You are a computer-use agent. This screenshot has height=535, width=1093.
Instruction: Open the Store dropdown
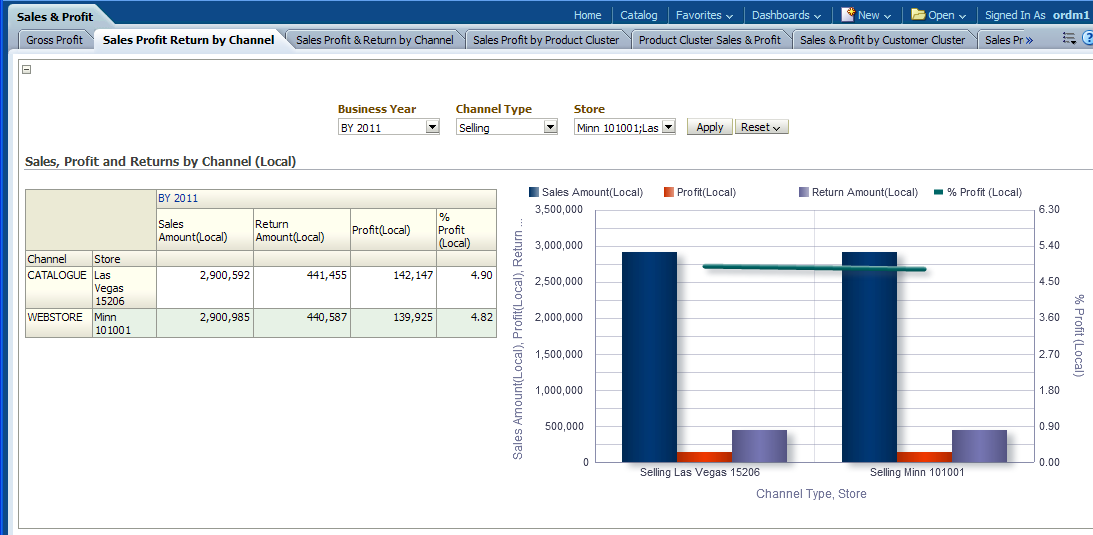668,127
